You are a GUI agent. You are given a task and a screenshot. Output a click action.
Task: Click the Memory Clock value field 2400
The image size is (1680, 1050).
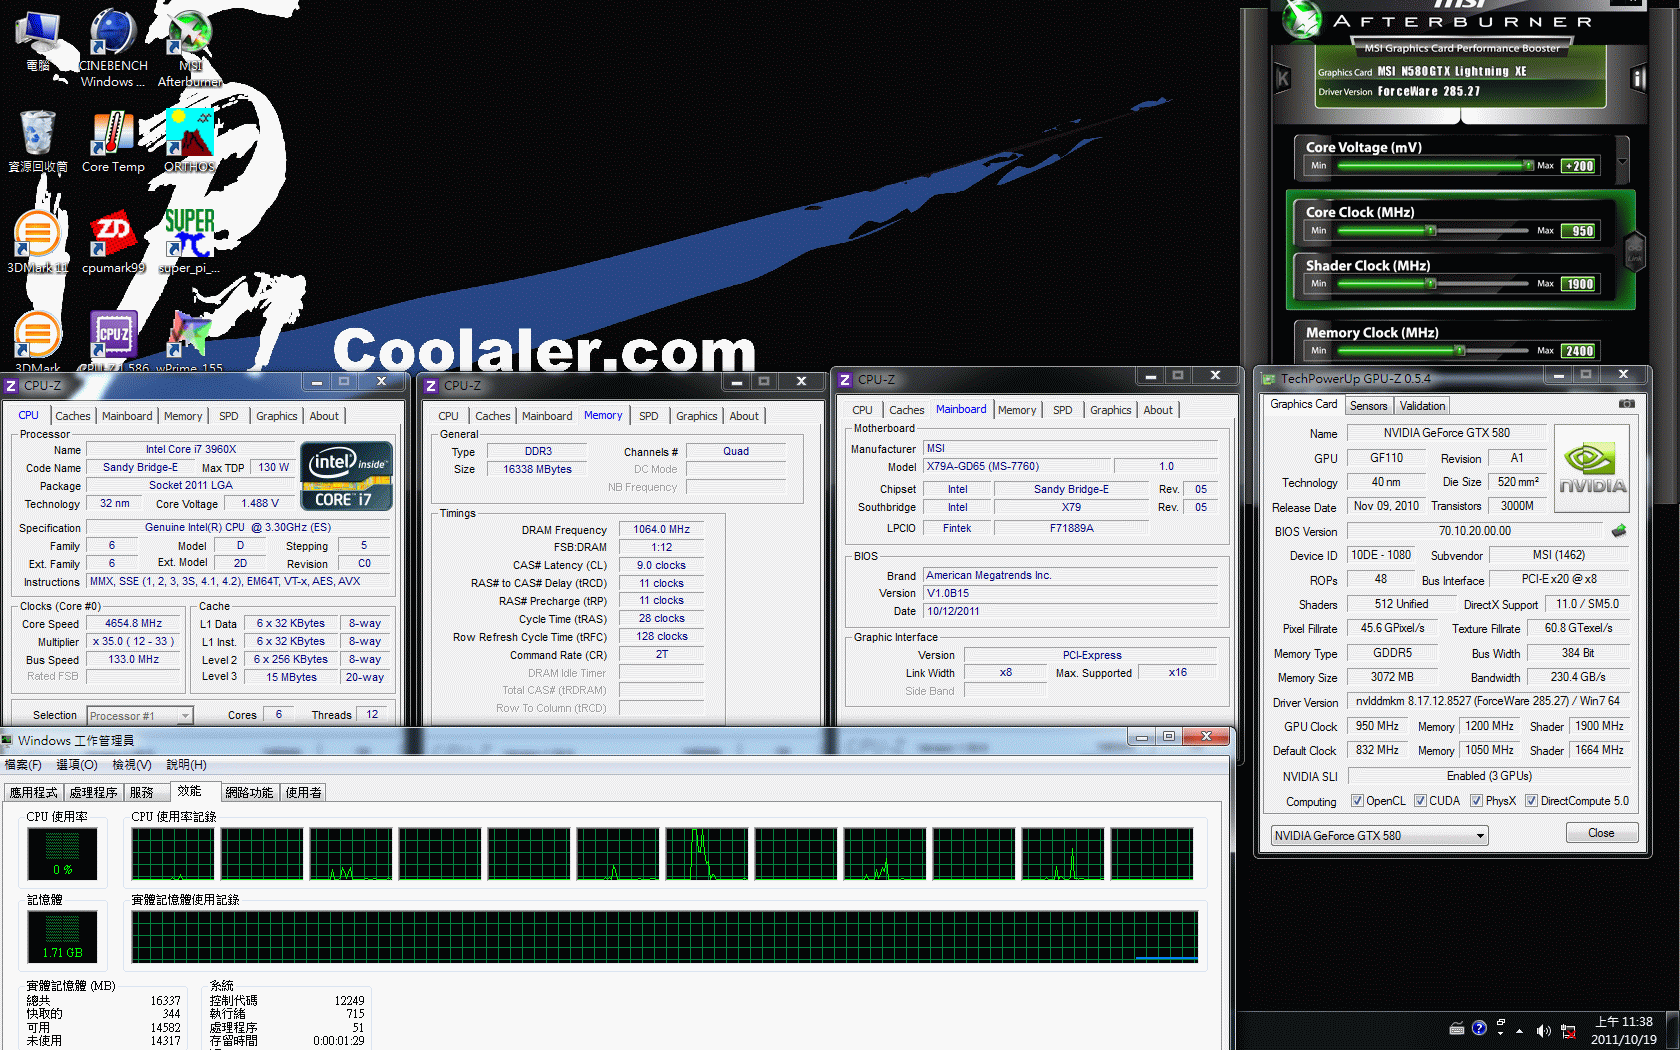click(x=1579, y=351)
